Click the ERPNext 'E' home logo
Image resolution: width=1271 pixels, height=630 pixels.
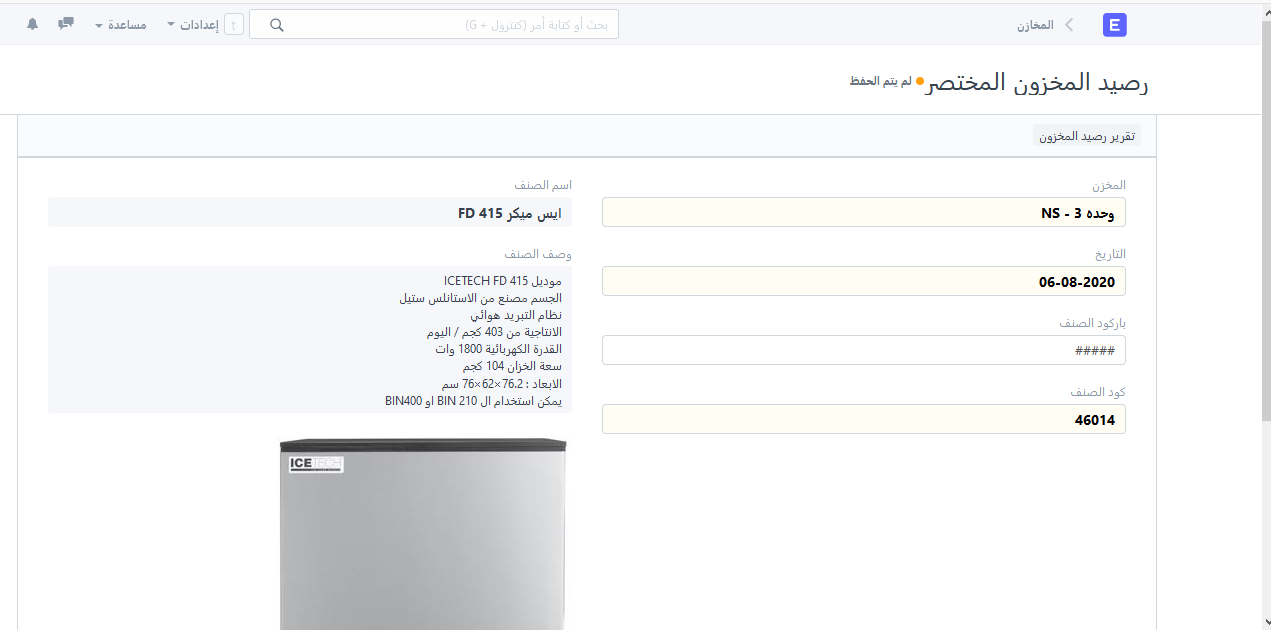[1115, 25]
